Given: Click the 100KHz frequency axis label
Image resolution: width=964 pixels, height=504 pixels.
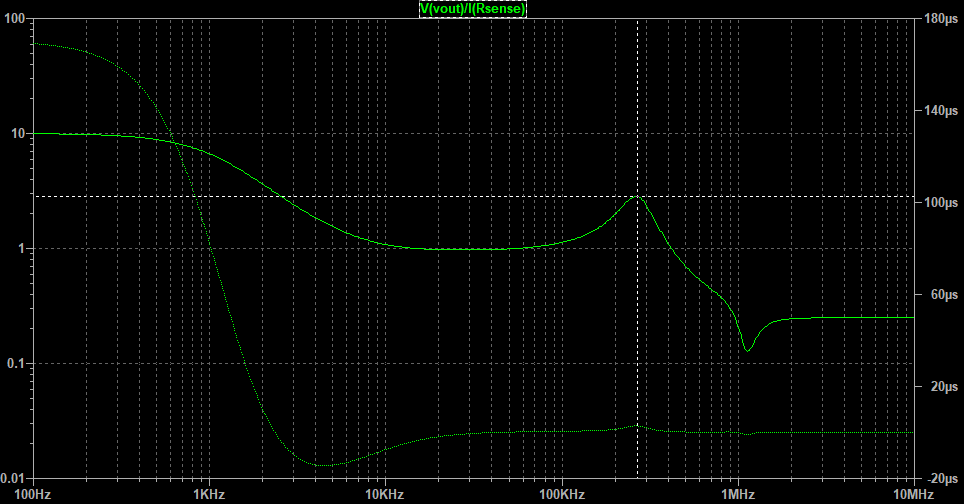Looking at the screenshot, I should point(561,494).
